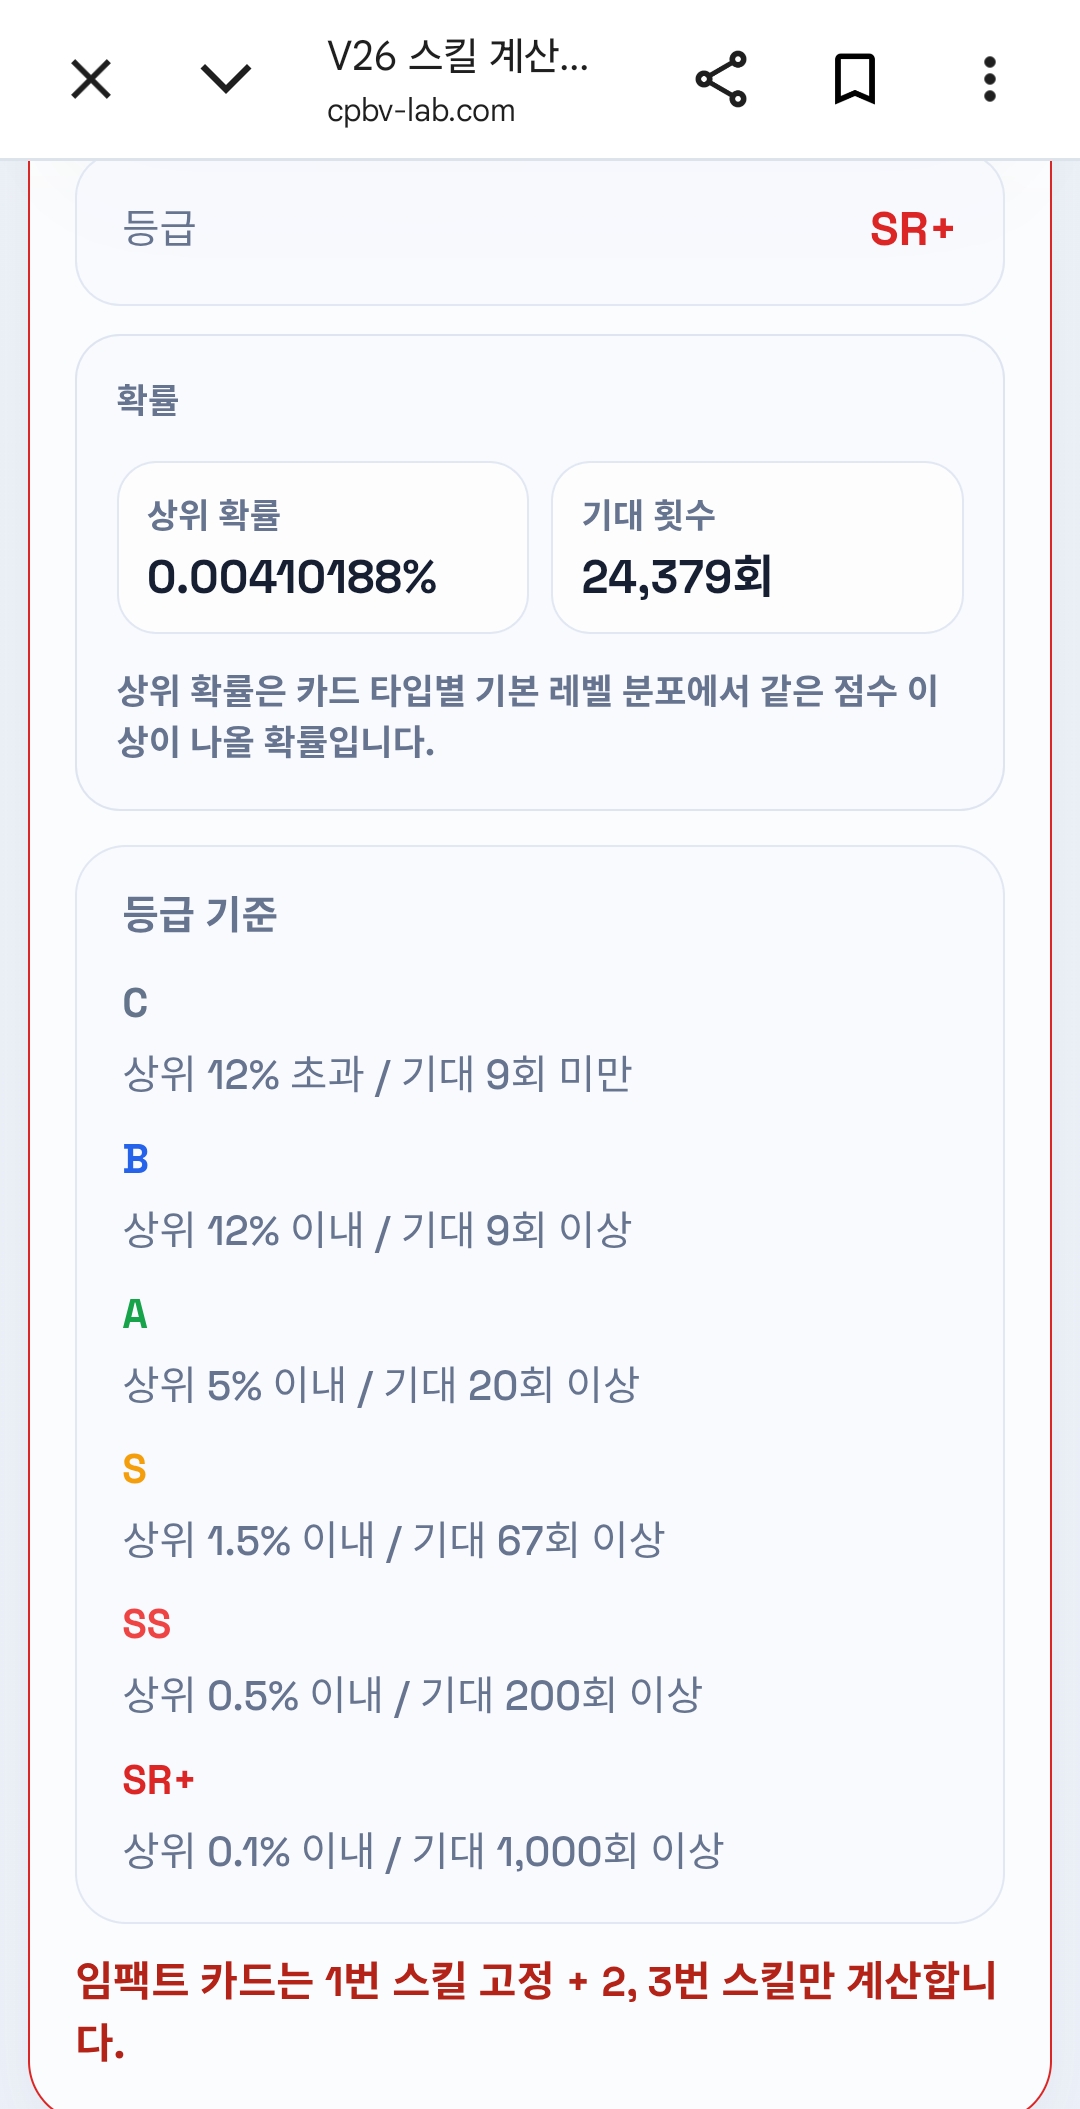The image size is (1080, 2109).
Task: Bookmark the current page
Action: pyautogui.click(x=855, y=79)
